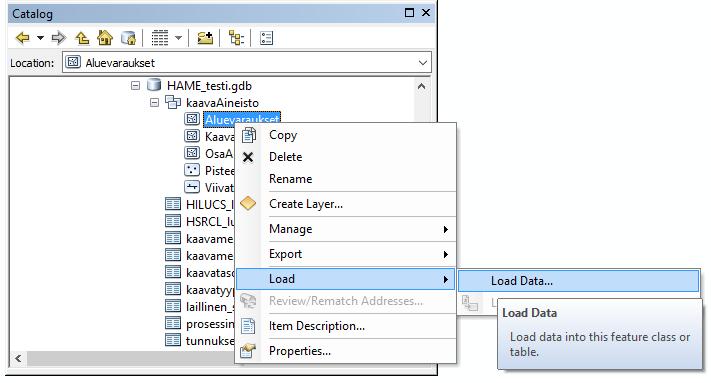Collapse the kaavaAineisto feature dataset
This screenshot has height=383, width=711.
[x=154, y=103]
